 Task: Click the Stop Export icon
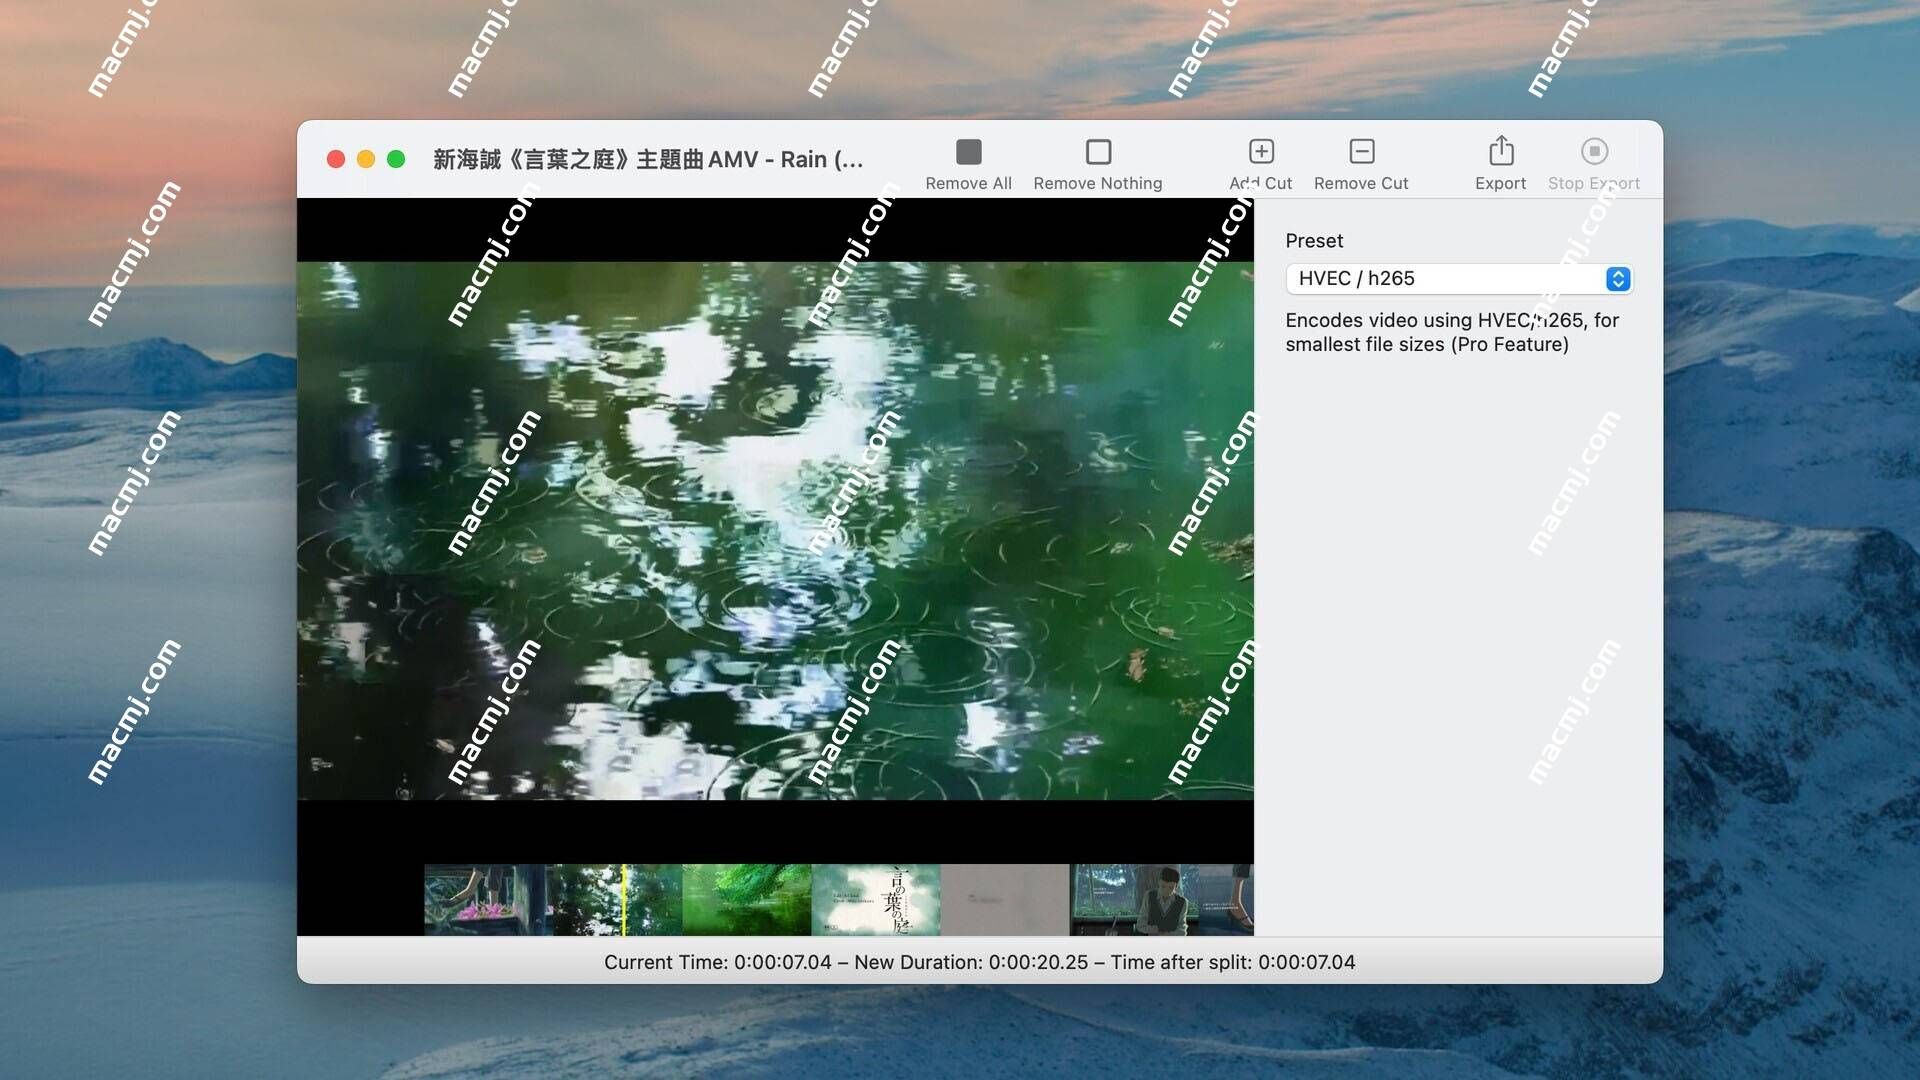point(1594,151)
